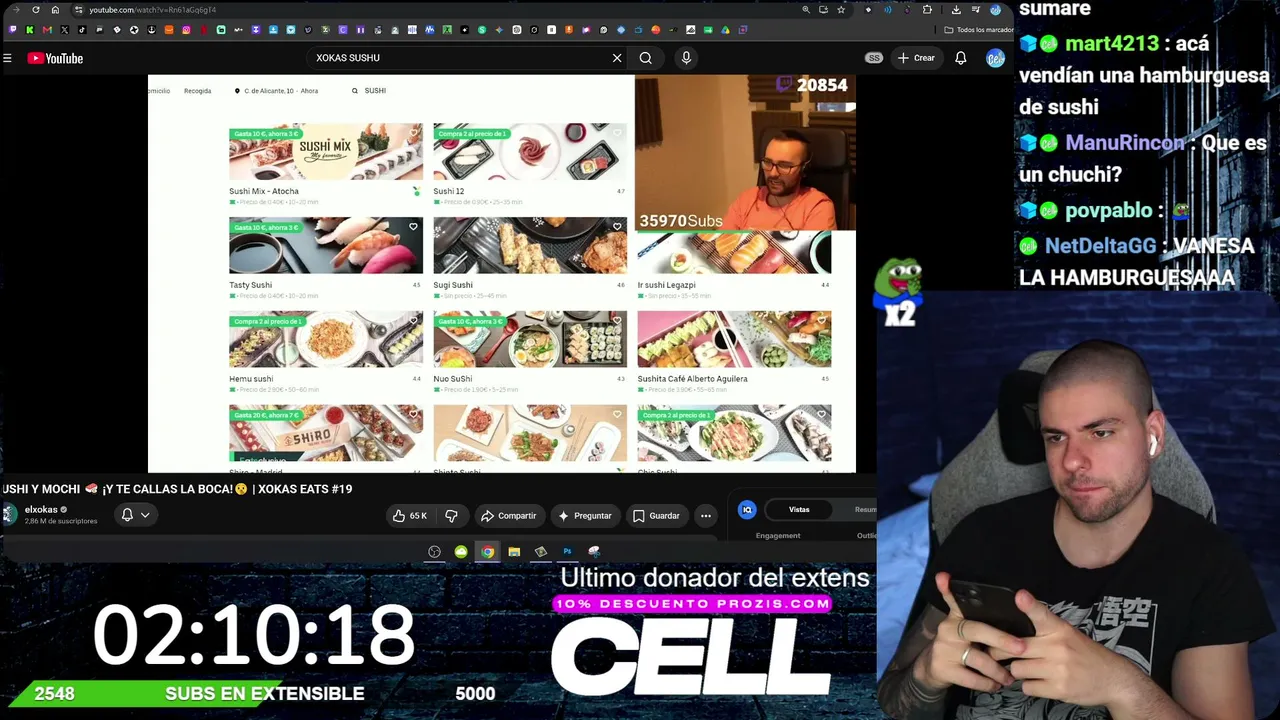Screen dimensions: 1280x720
Task: Open the Tasty Sushi restaurant name
Action: 250,285
